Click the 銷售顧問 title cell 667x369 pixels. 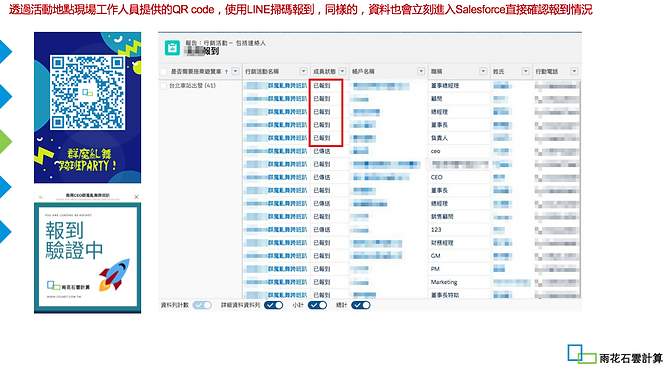tap(442, 217)
